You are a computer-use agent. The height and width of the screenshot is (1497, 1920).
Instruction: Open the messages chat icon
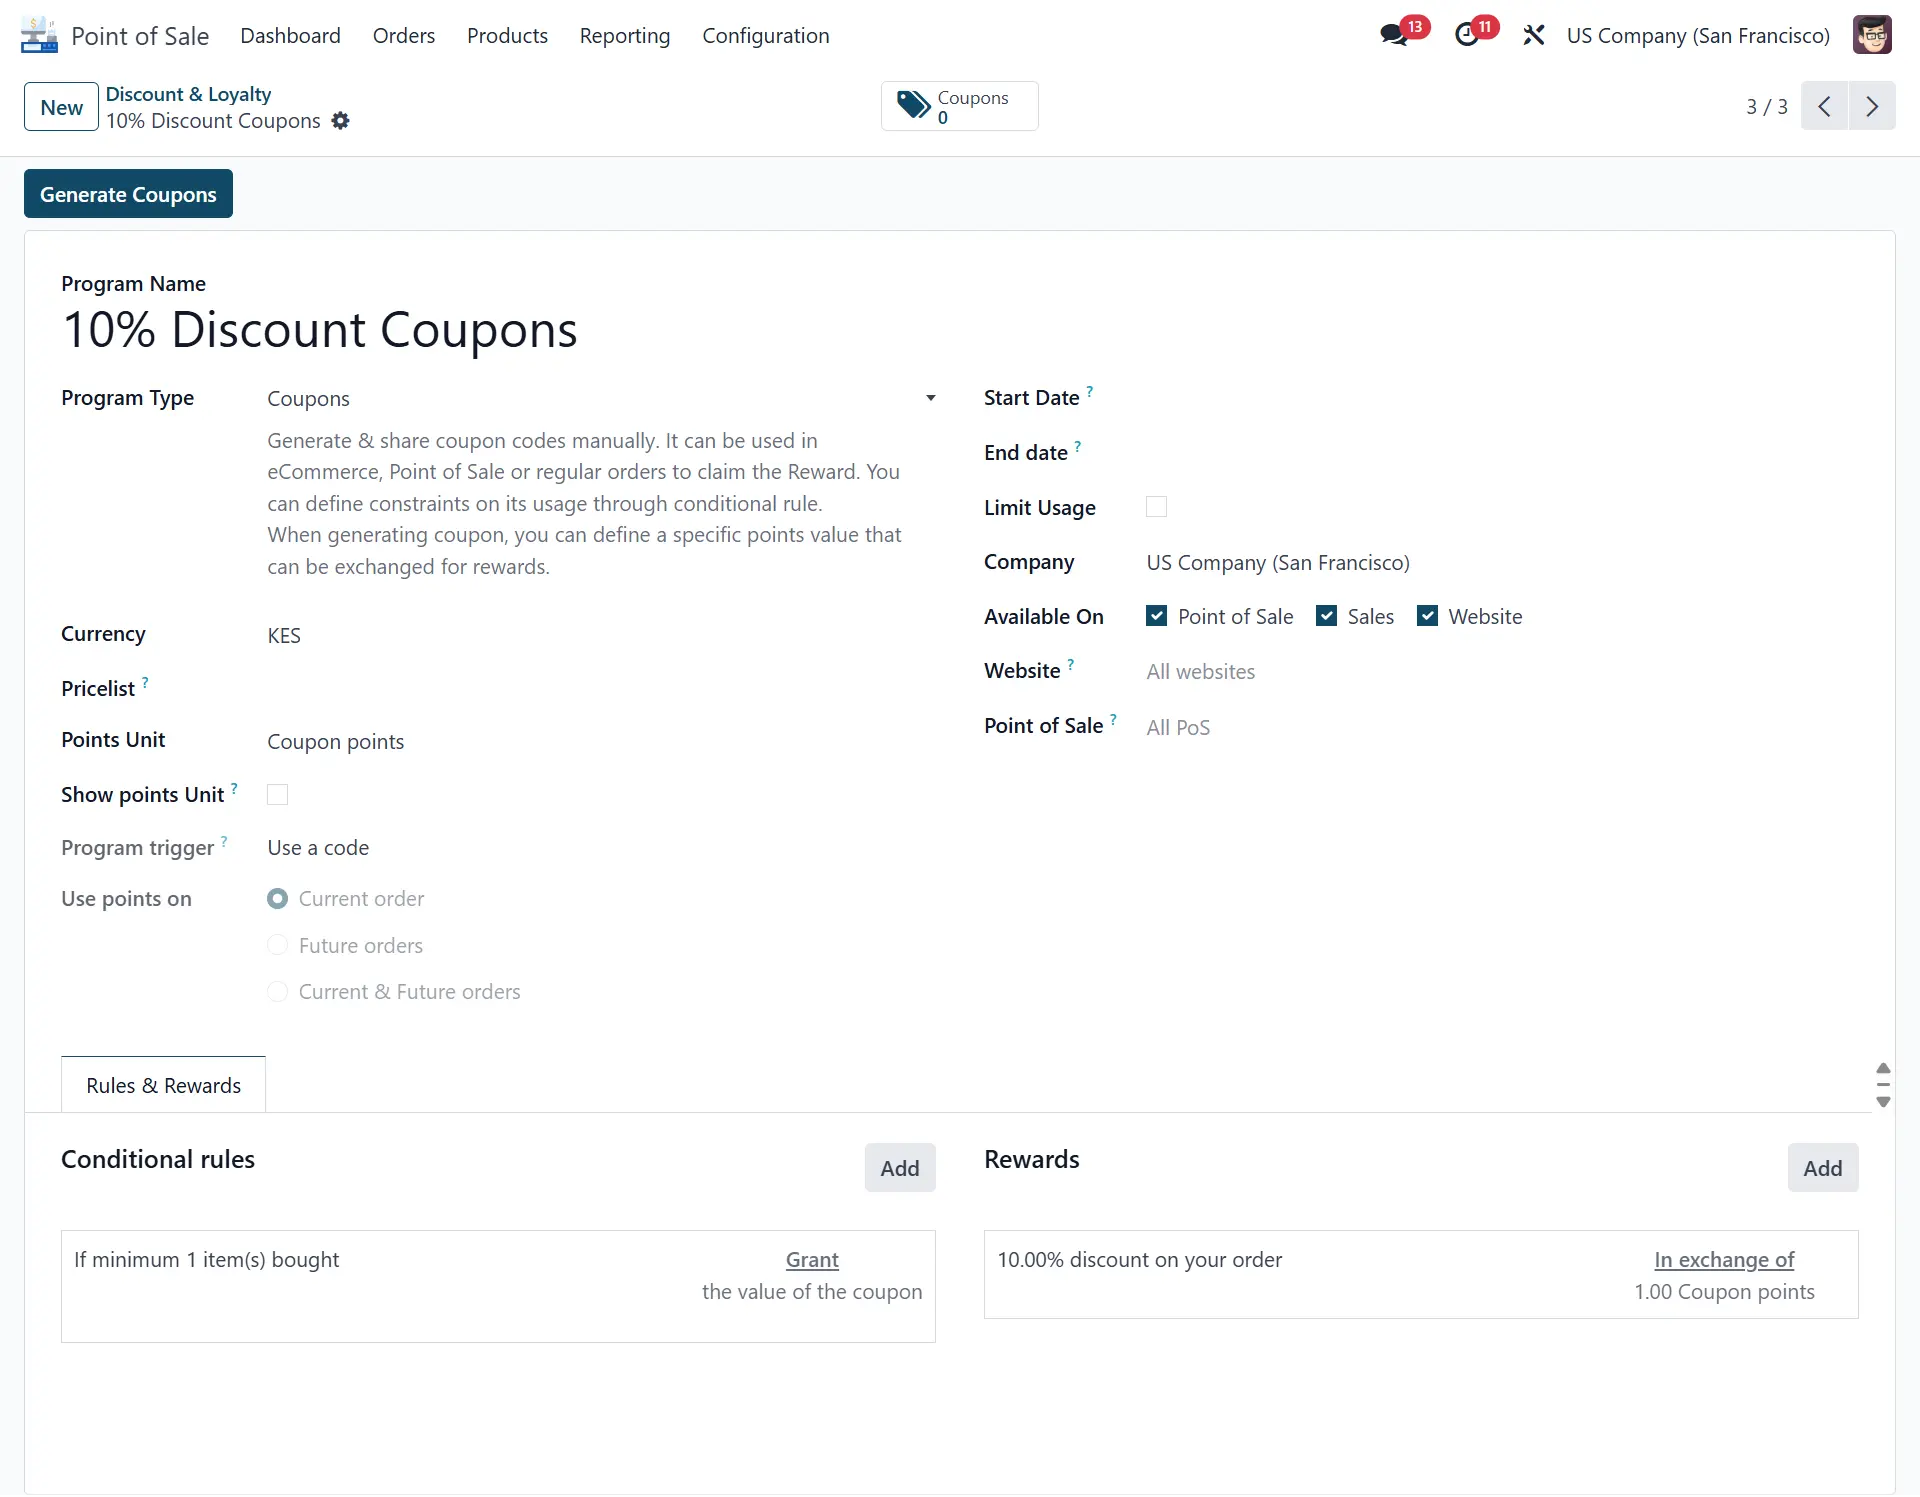coord(1394,35)
